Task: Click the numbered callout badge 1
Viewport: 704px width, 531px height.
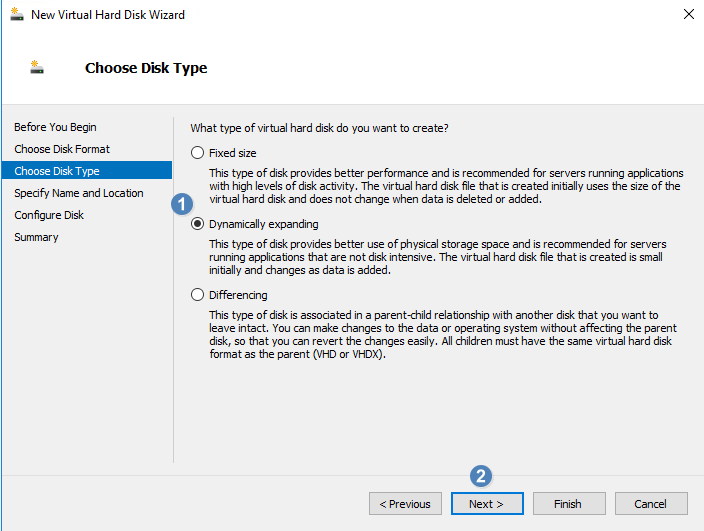Action: click(182, 205)
